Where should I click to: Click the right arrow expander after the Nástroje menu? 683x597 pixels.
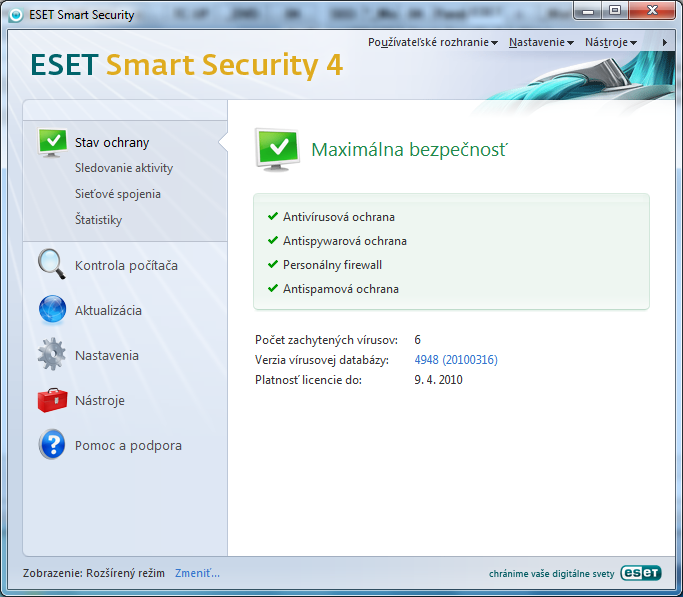(x=665, y=42)
